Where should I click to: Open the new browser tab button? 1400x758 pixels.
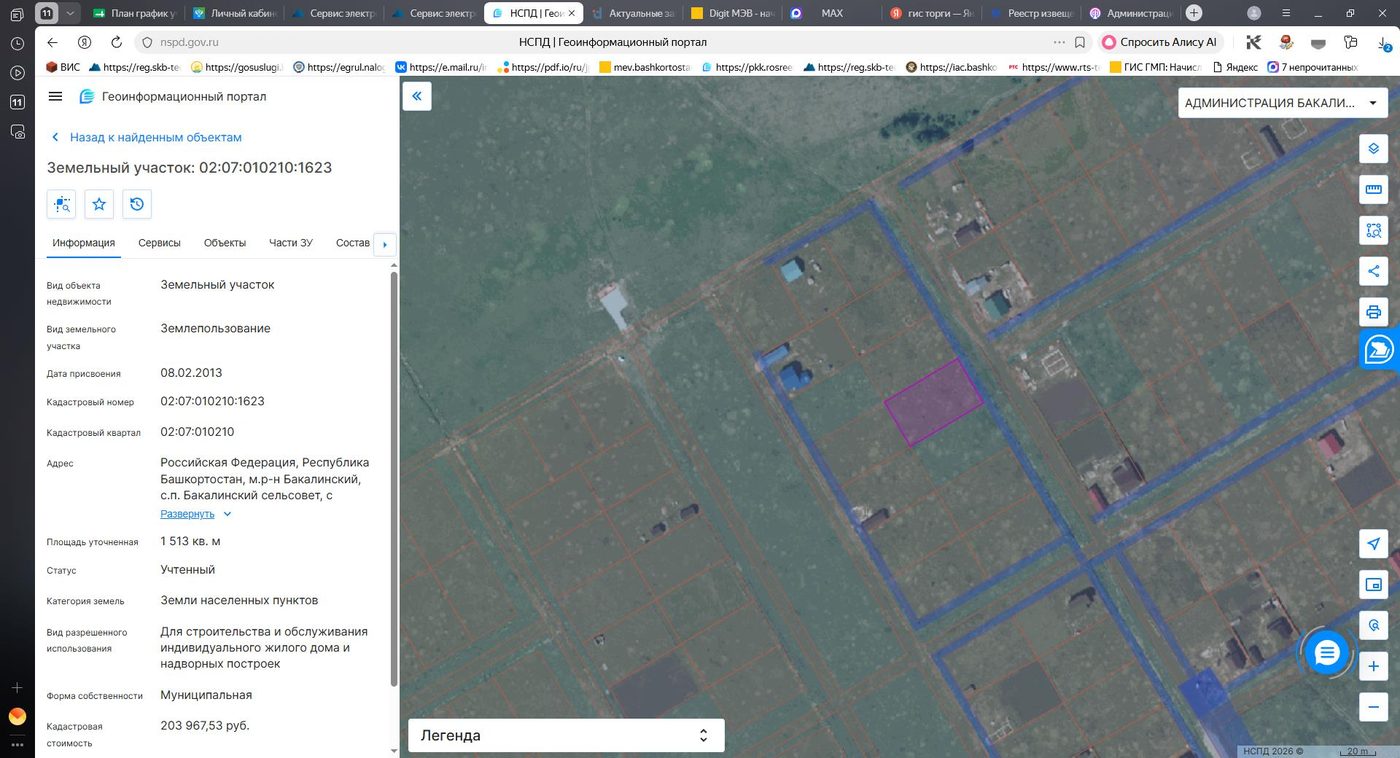click(1194, 13)
